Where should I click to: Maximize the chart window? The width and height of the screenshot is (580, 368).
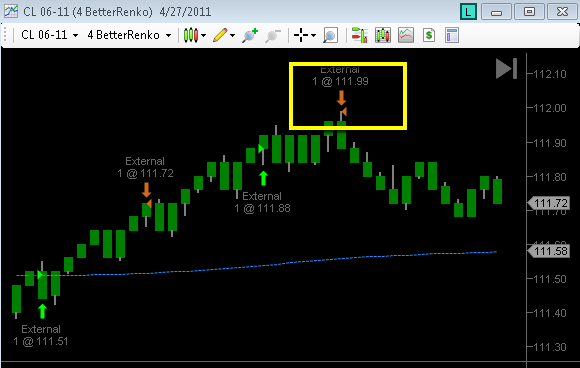coord(529,12)
